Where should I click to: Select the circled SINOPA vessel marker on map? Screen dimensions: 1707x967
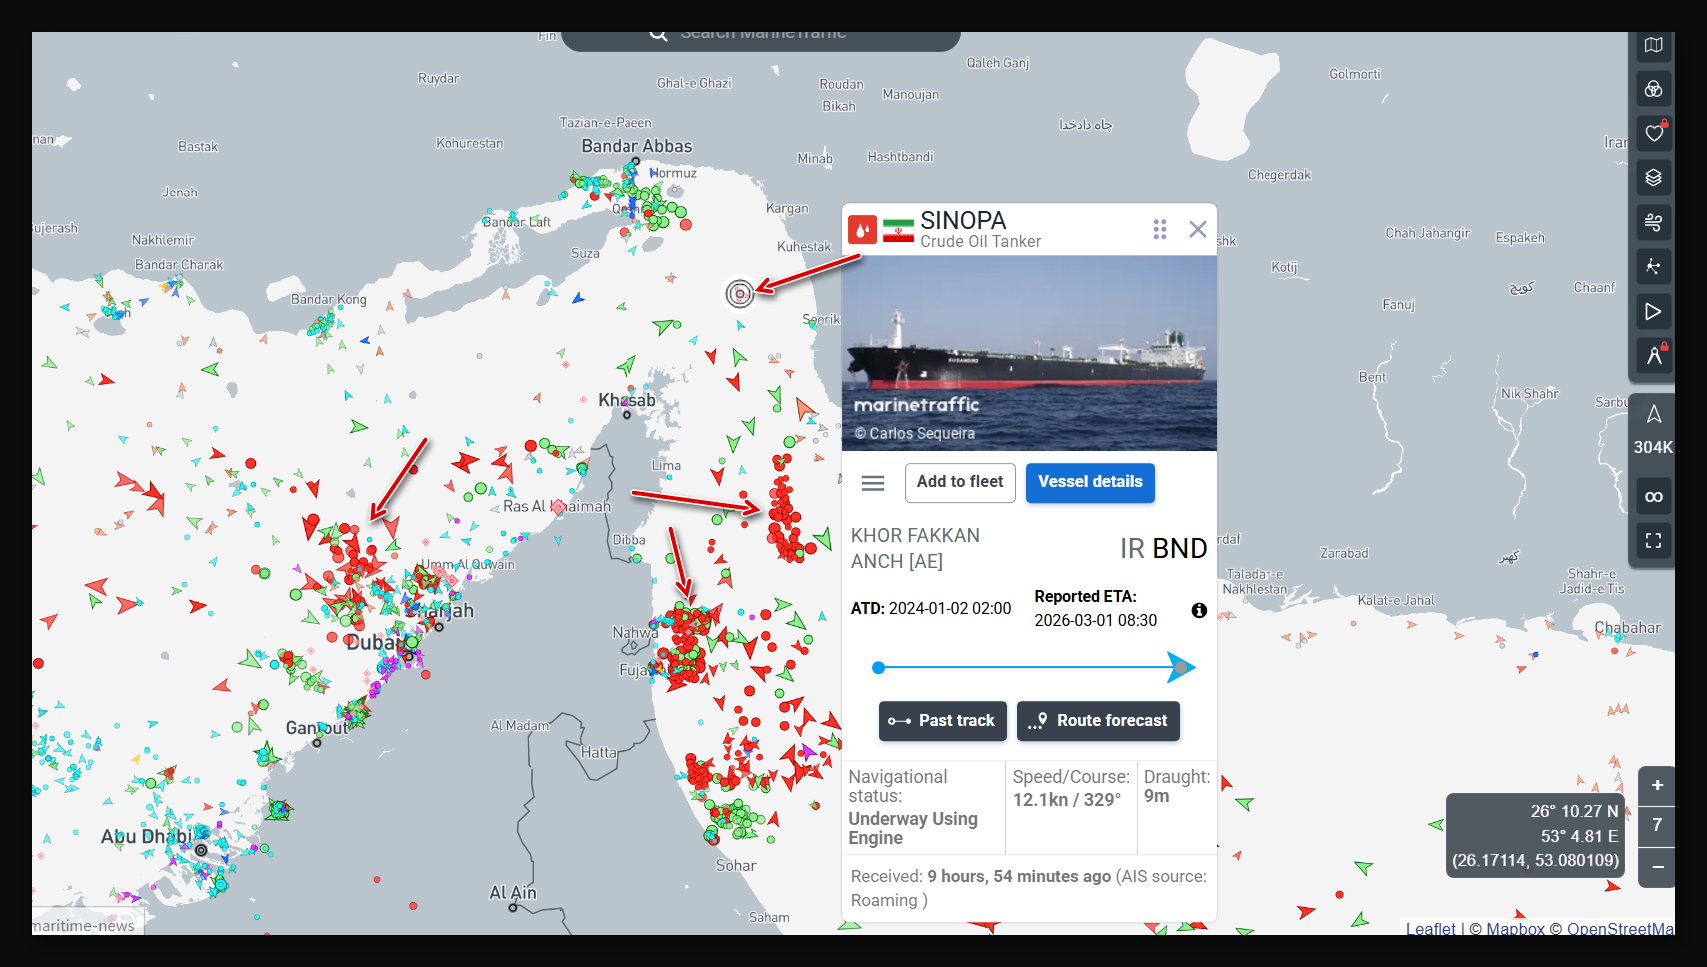[739, 294]
